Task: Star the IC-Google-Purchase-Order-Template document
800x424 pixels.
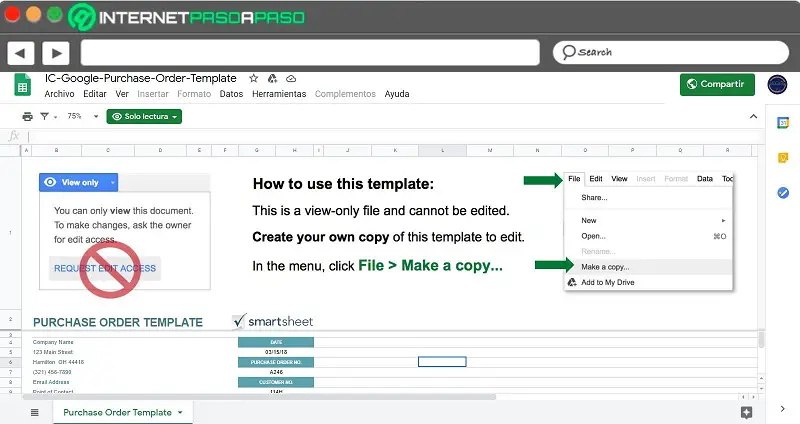Action: (253, 79)
